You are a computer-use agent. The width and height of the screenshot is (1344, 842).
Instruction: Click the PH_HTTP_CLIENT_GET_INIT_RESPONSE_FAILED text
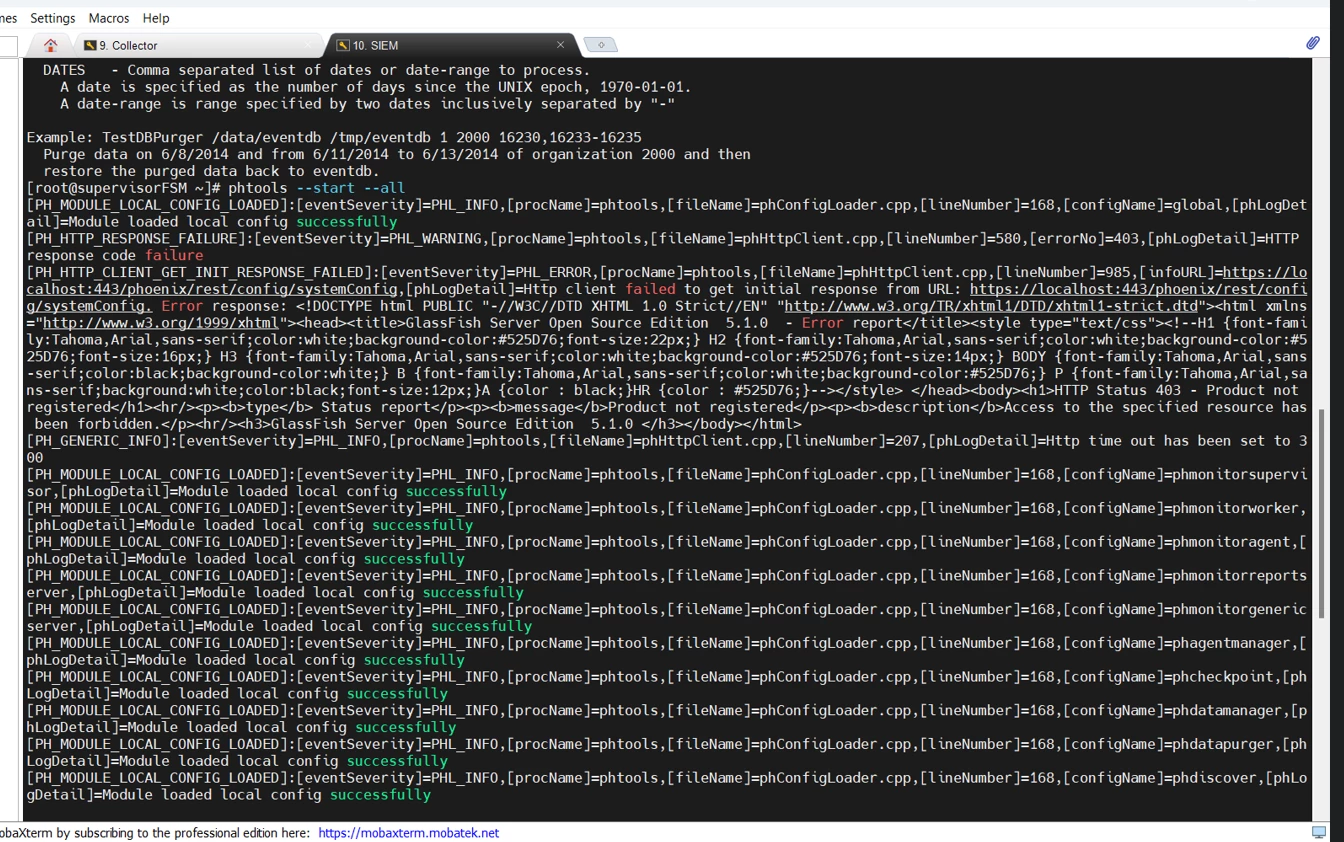click(x=195, y=272)
